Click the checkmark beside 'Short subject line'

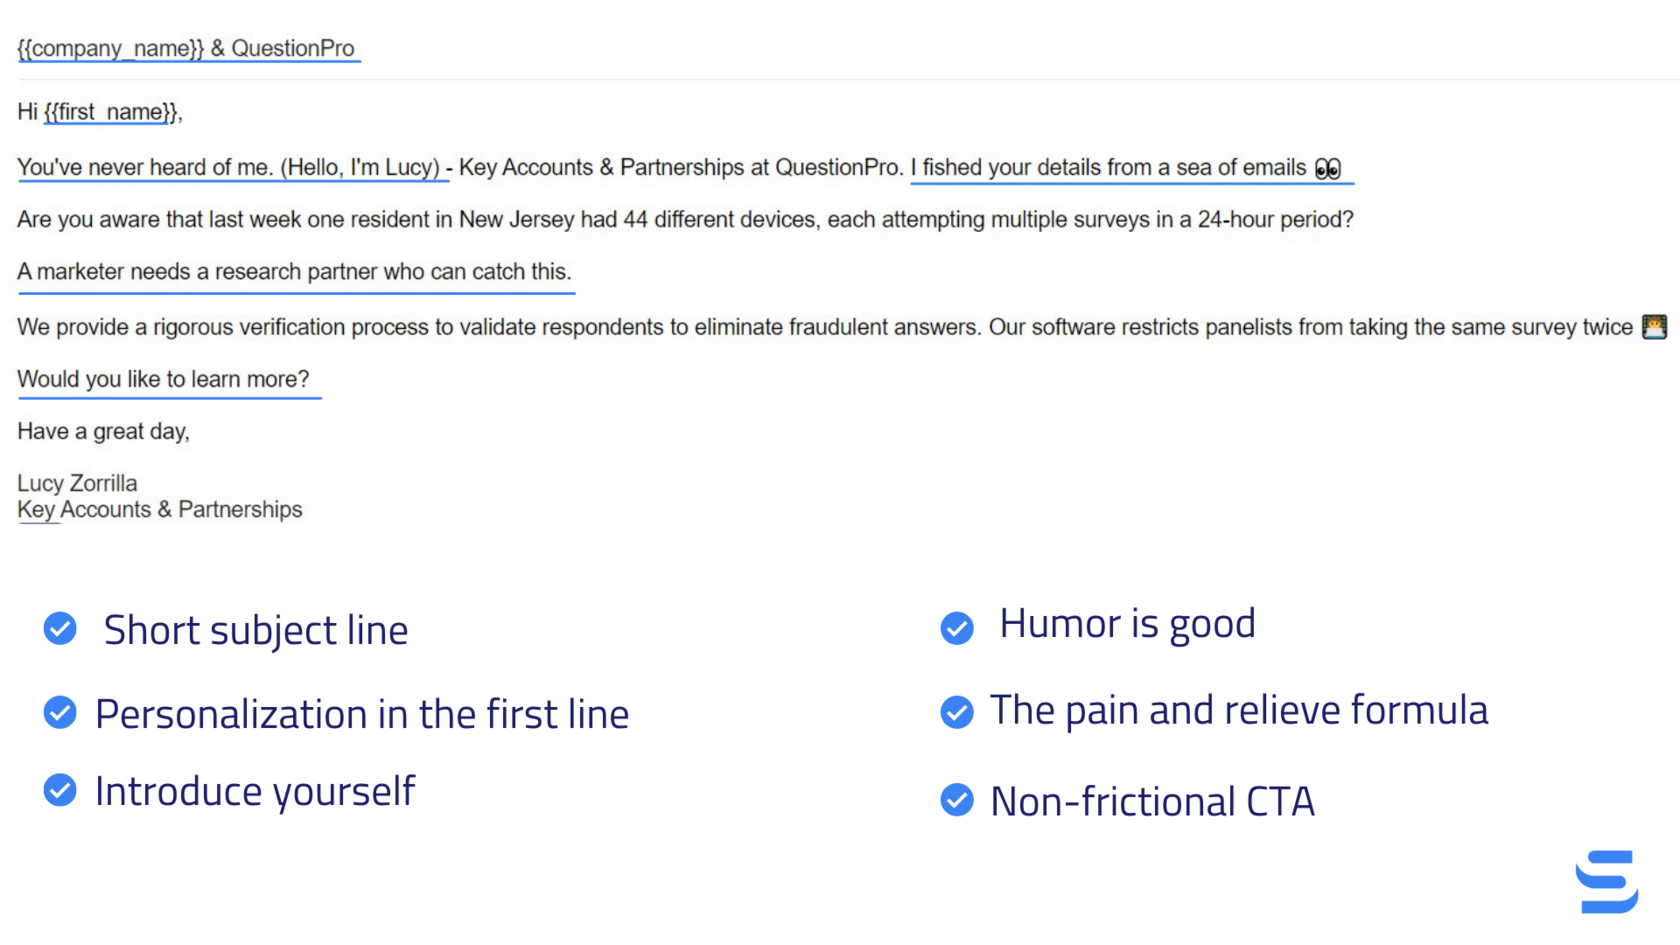pyautogui.click(x=60, y=629)
